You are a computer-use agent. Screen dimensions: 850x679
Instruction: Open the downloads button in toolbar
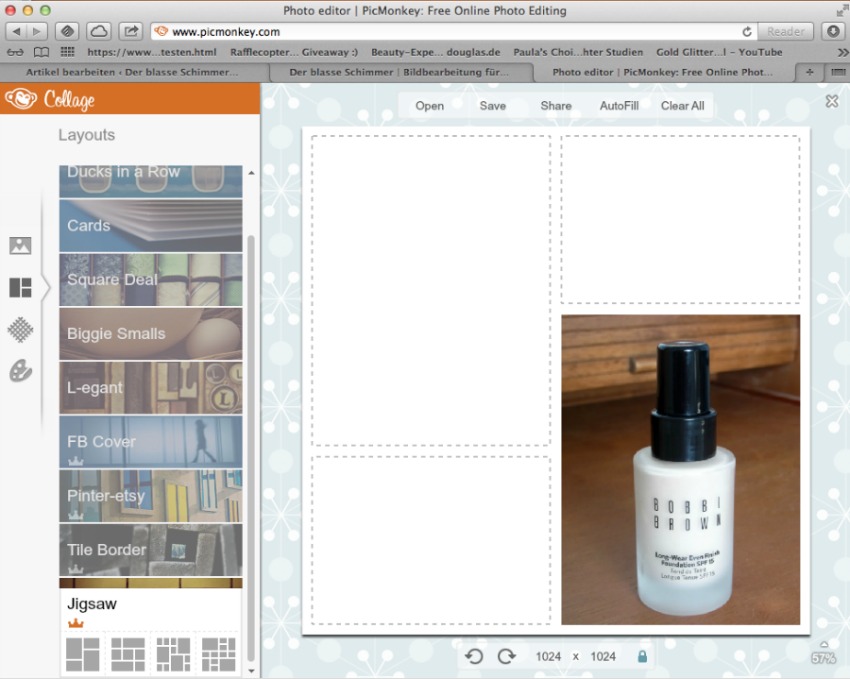(x=833, y=31)
